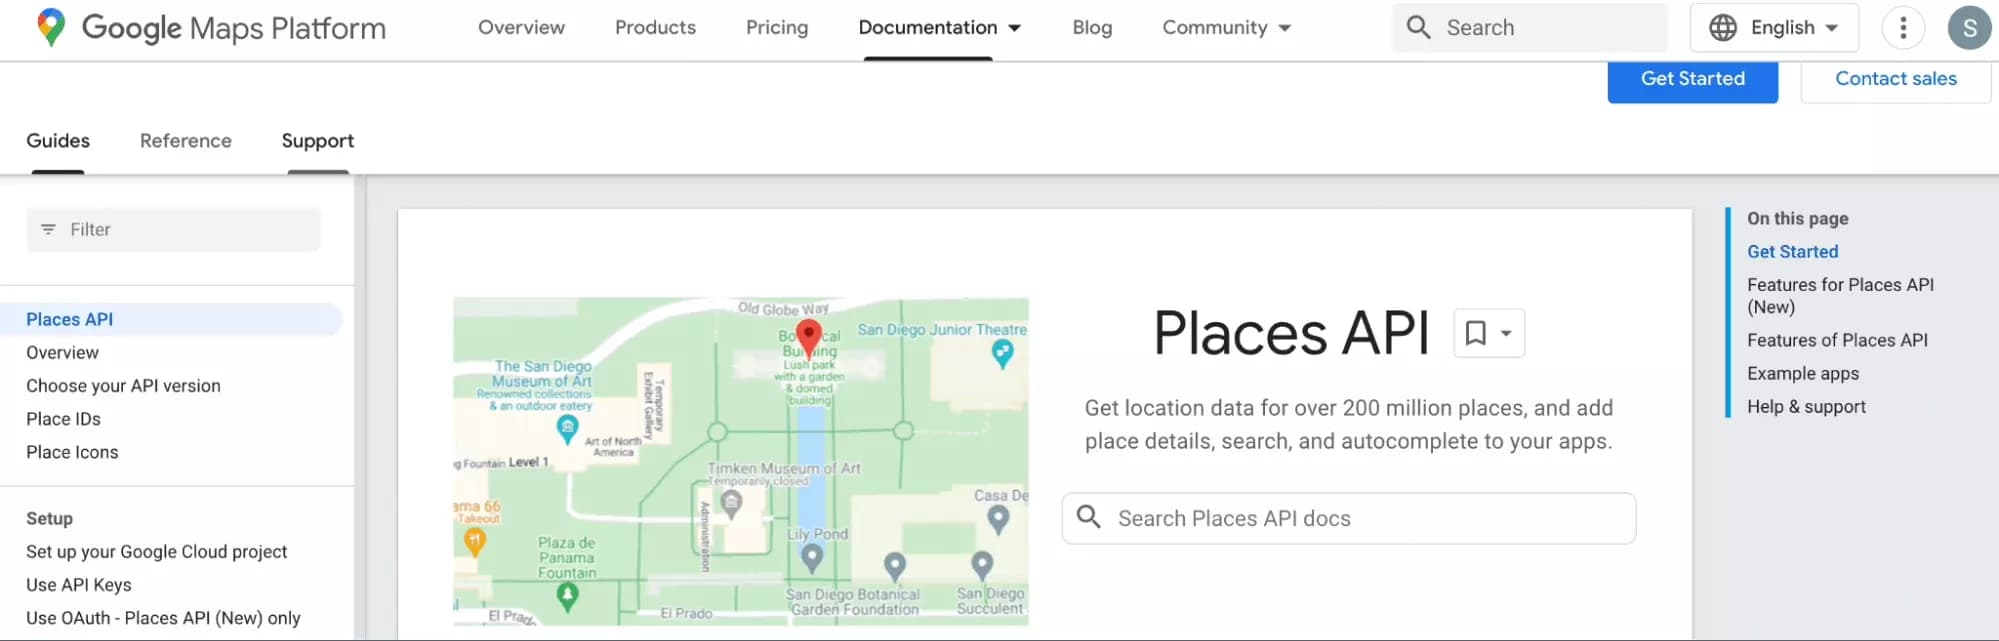Click the bookmark icon beside Places API

point(1475,333)
